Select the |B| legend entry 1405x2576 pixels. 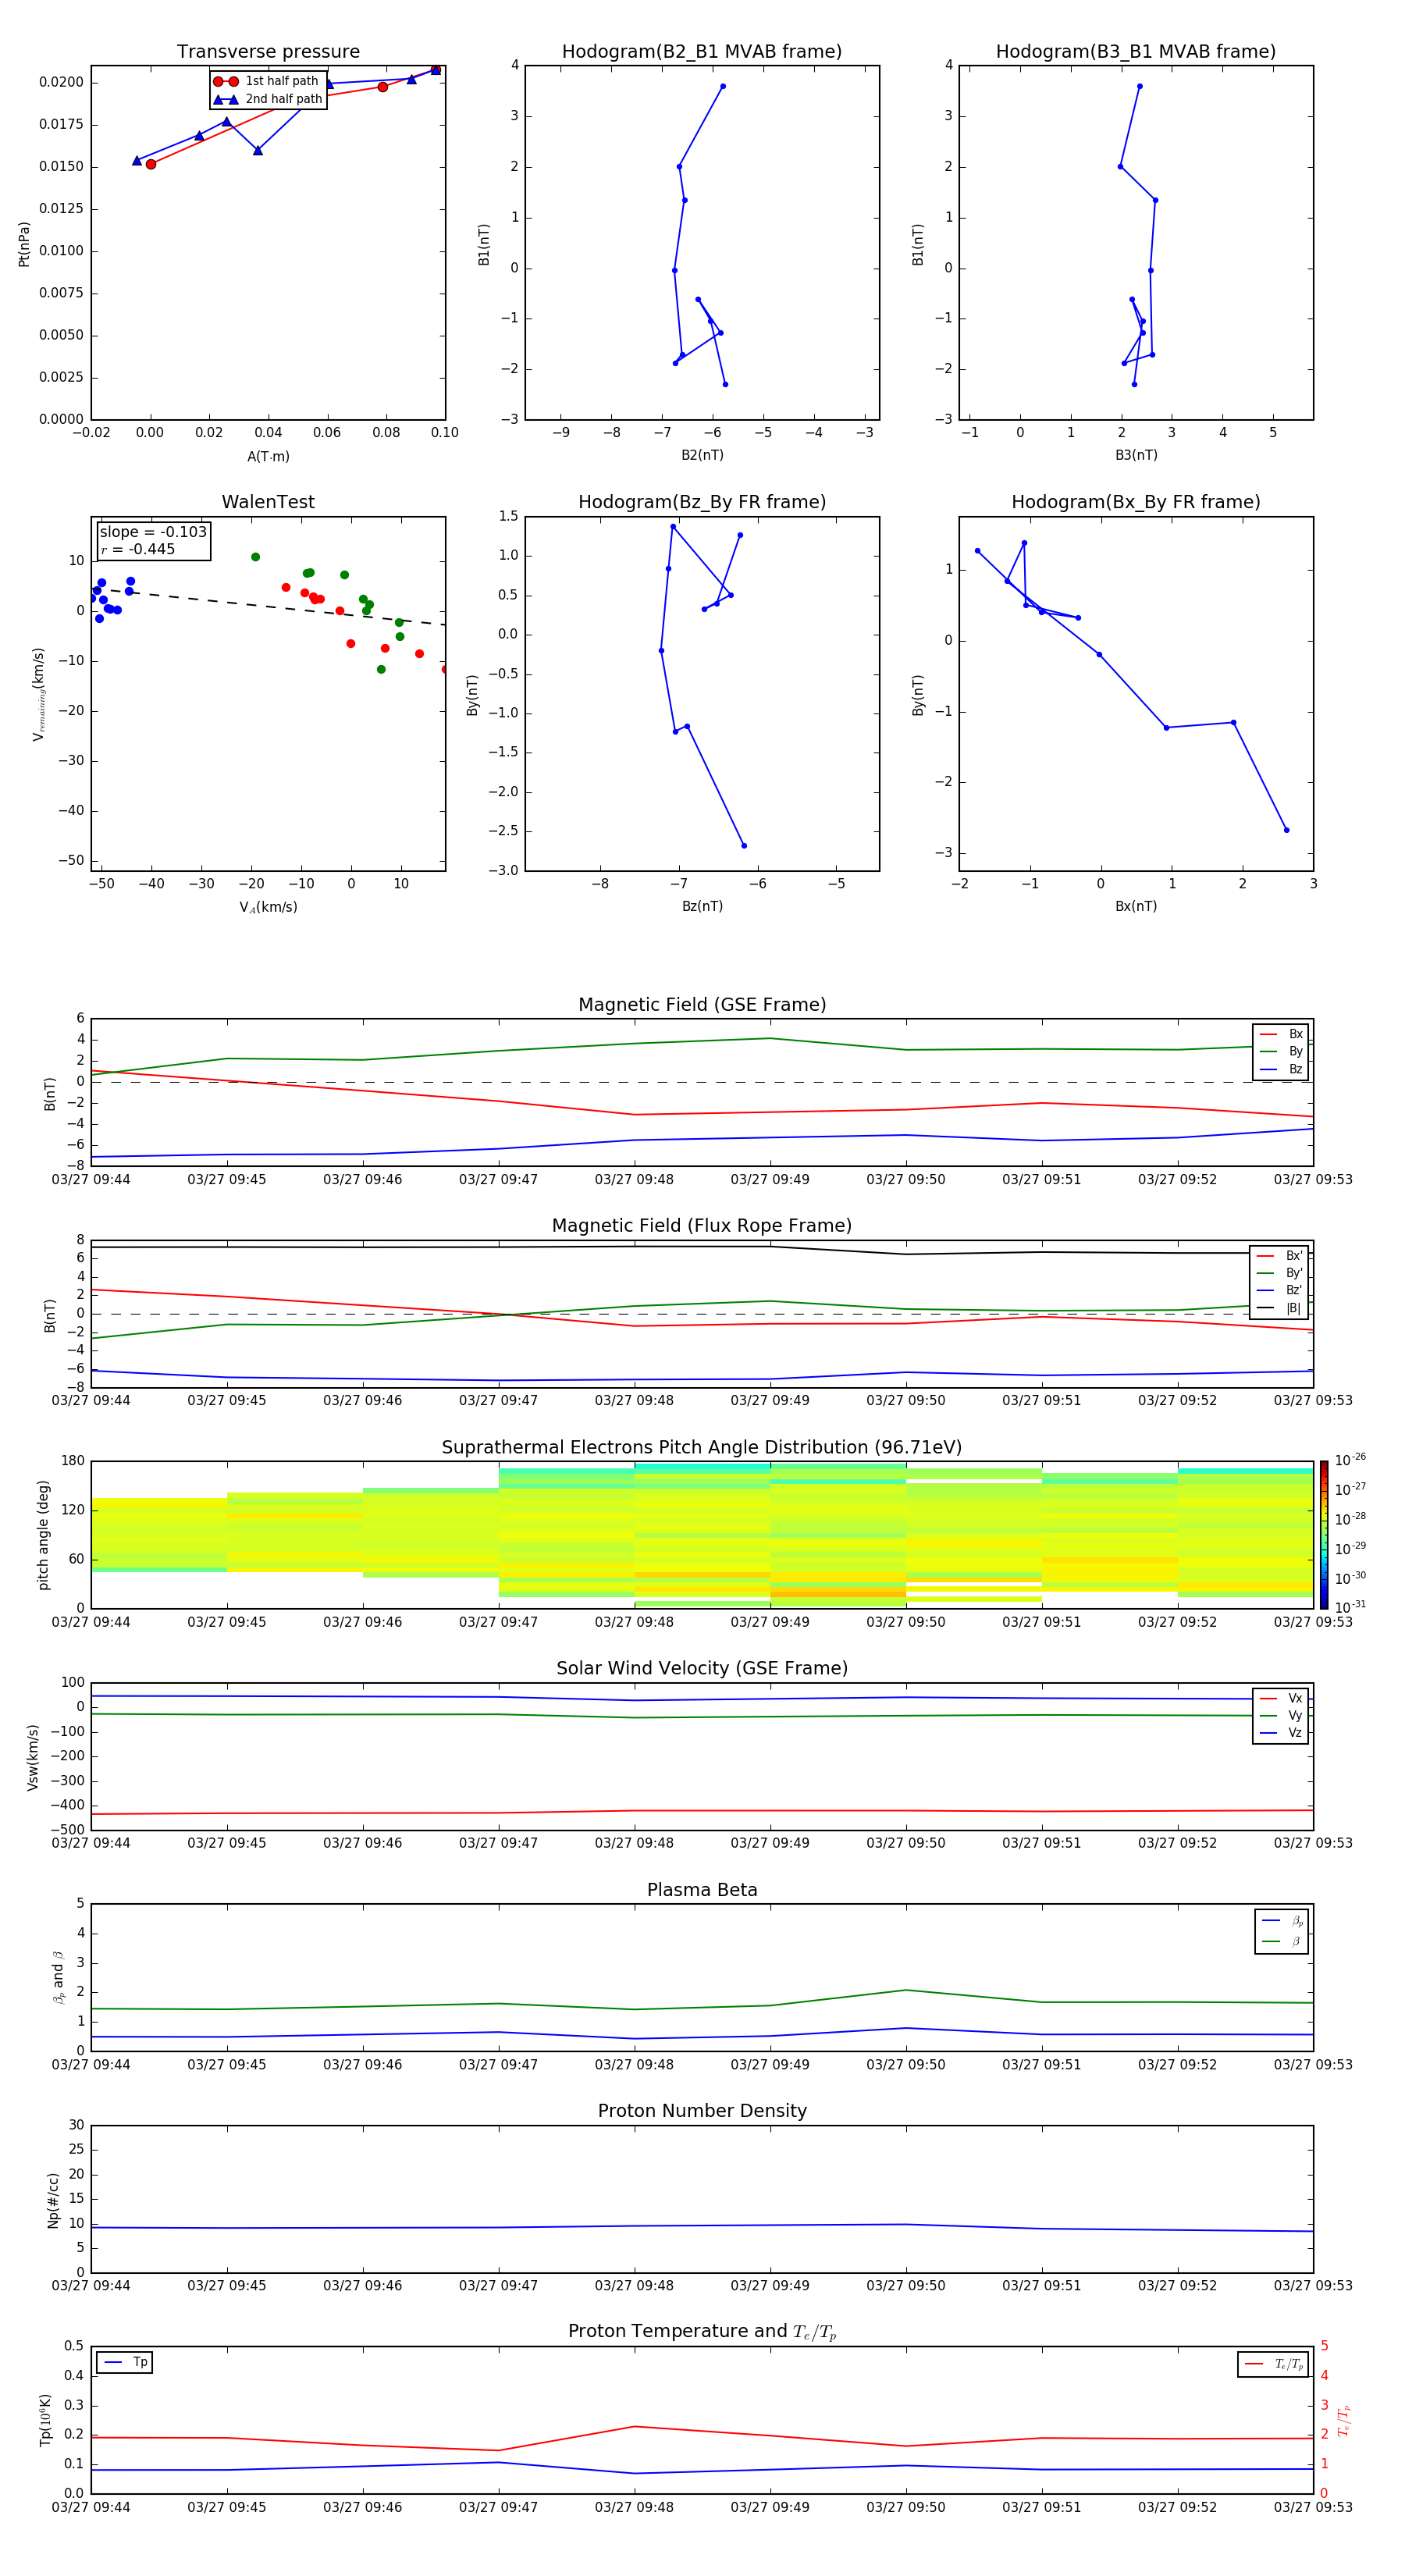coord(1279,1308)
